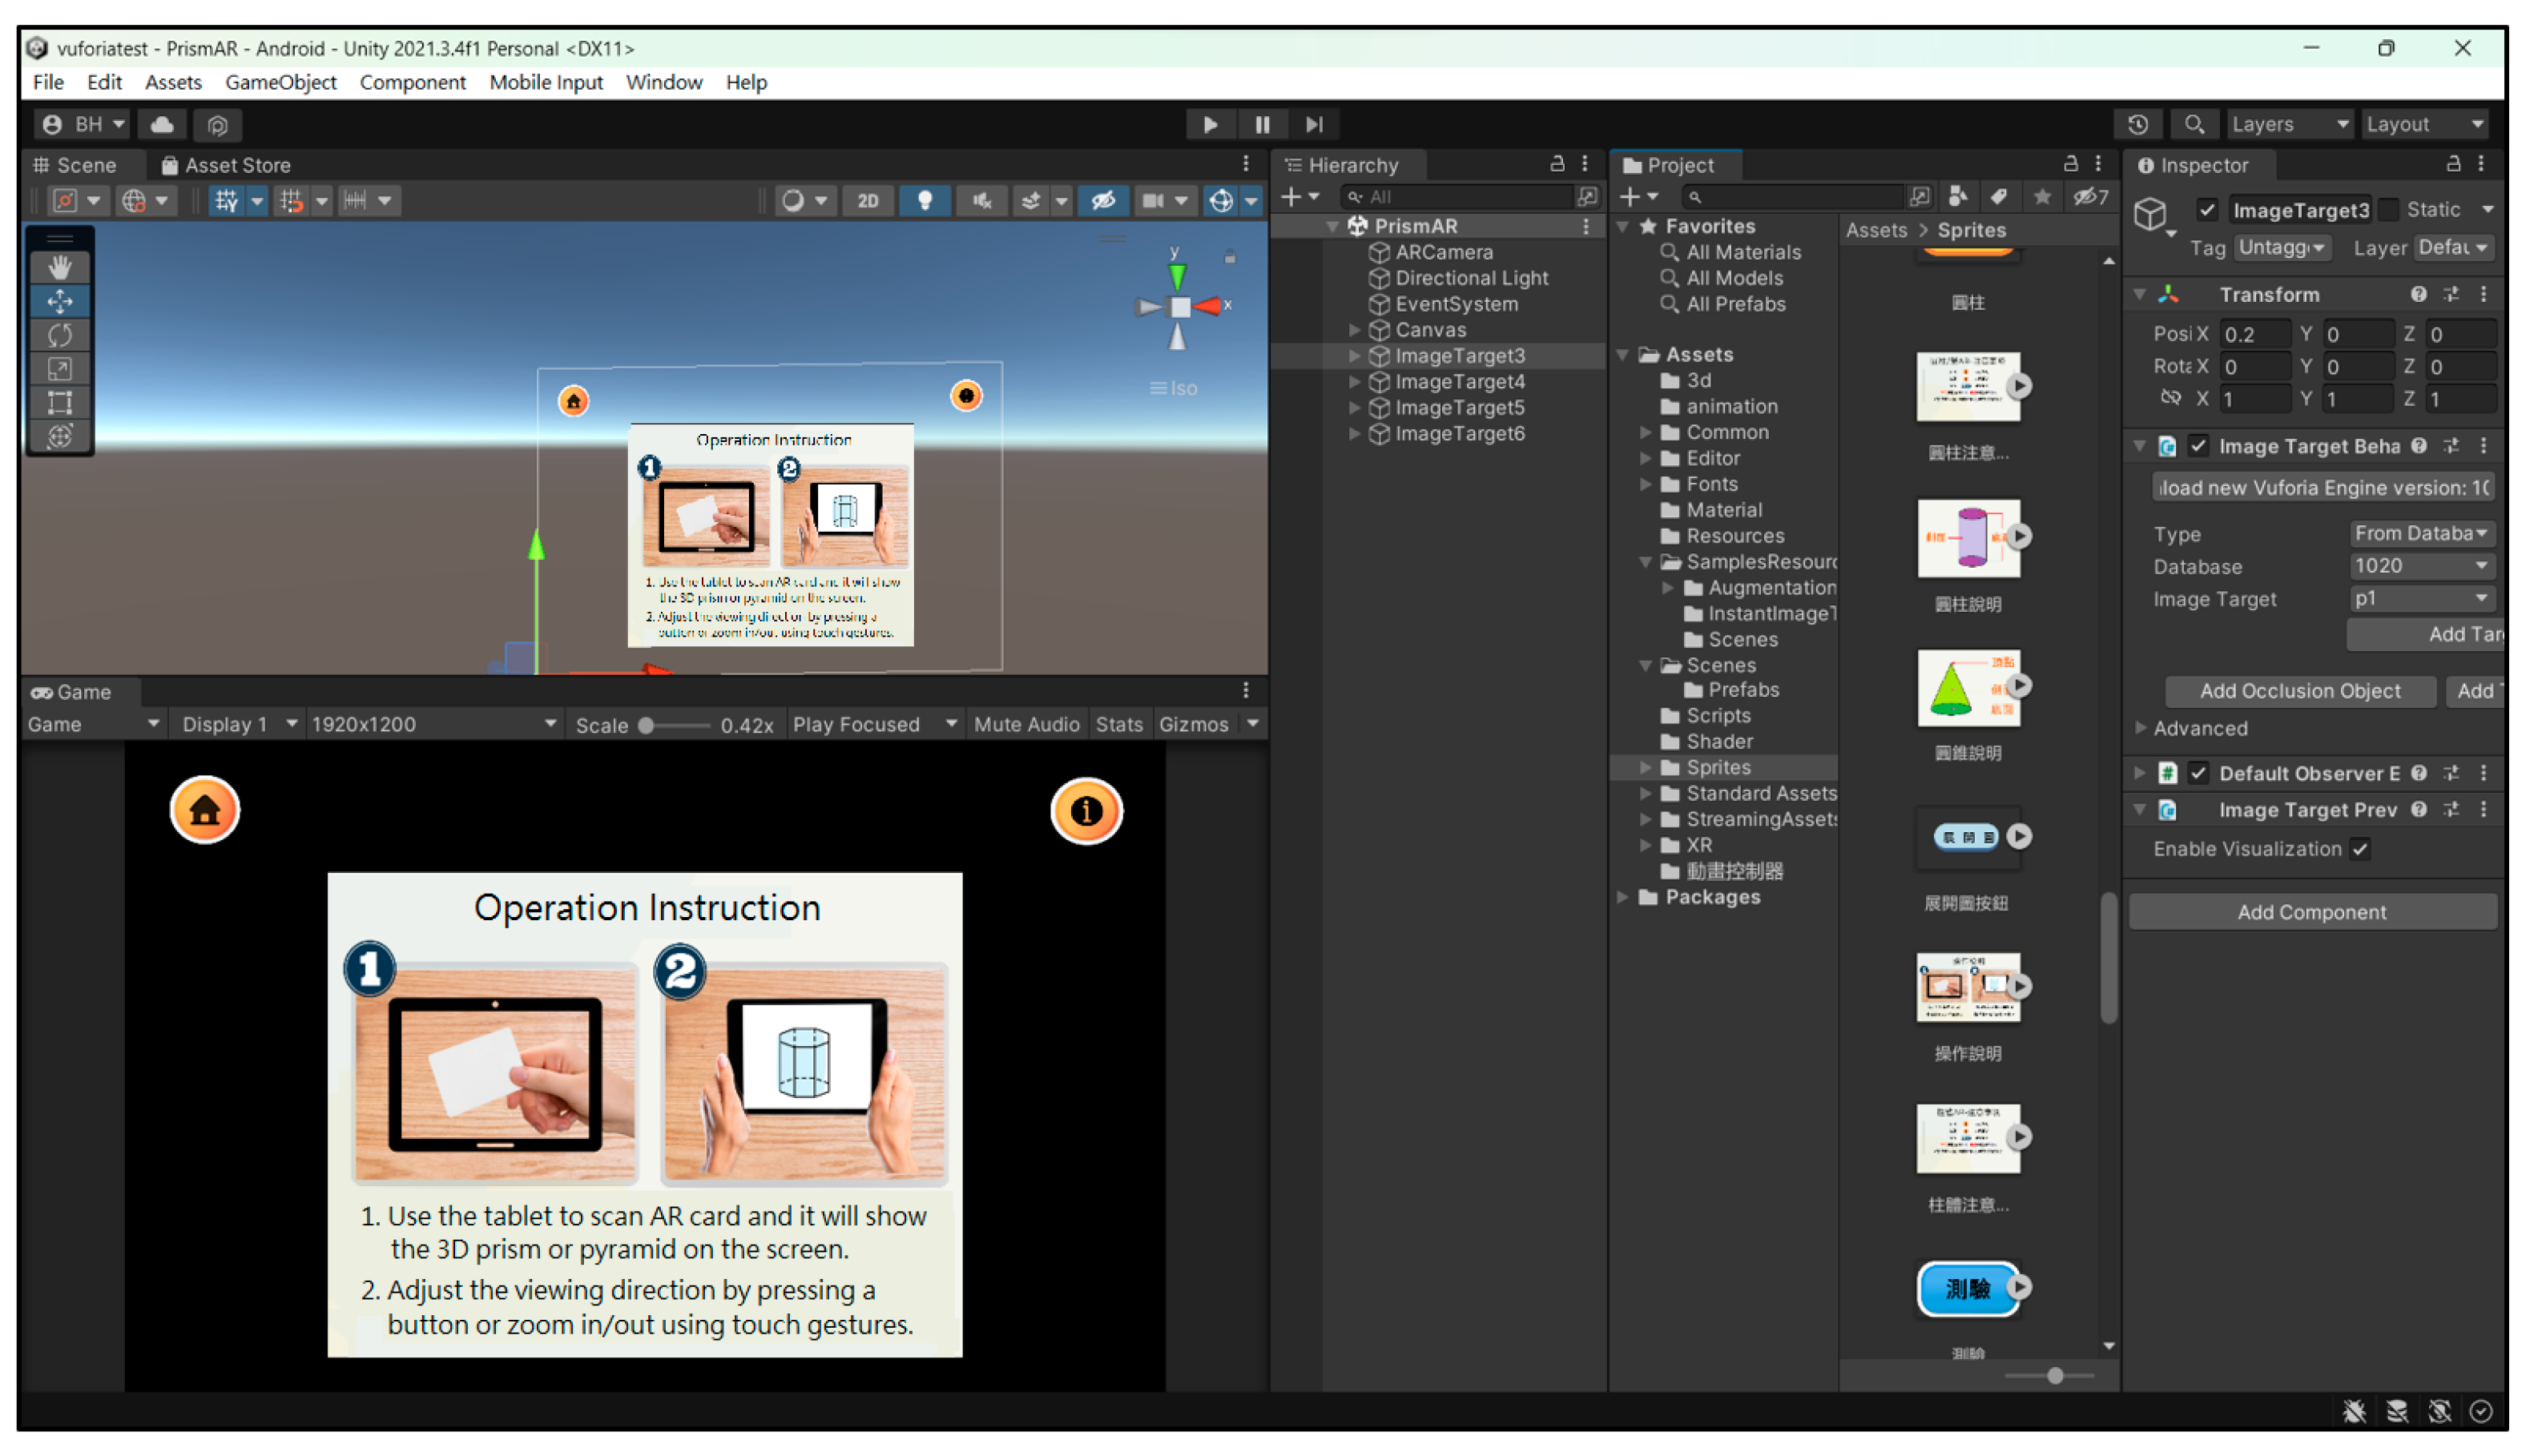Viewport: 2526px width, 1456px height.
Task: Disable Image Target Behaviour component checkbox
Action: click(x=2197, y=446)
